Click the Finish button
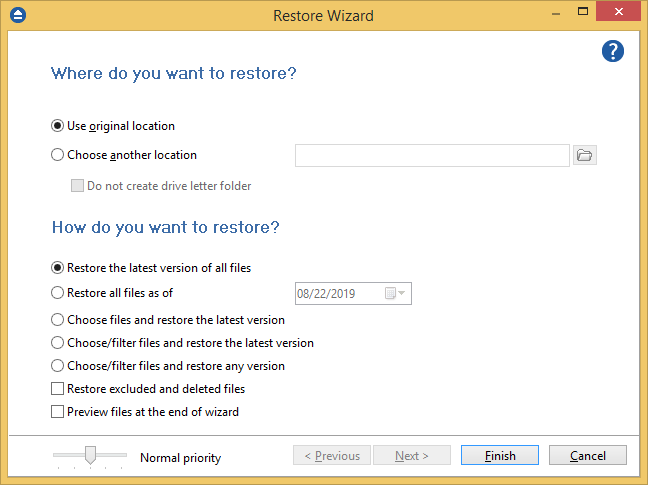Screen dimensions: 648x485 (500, 455)
